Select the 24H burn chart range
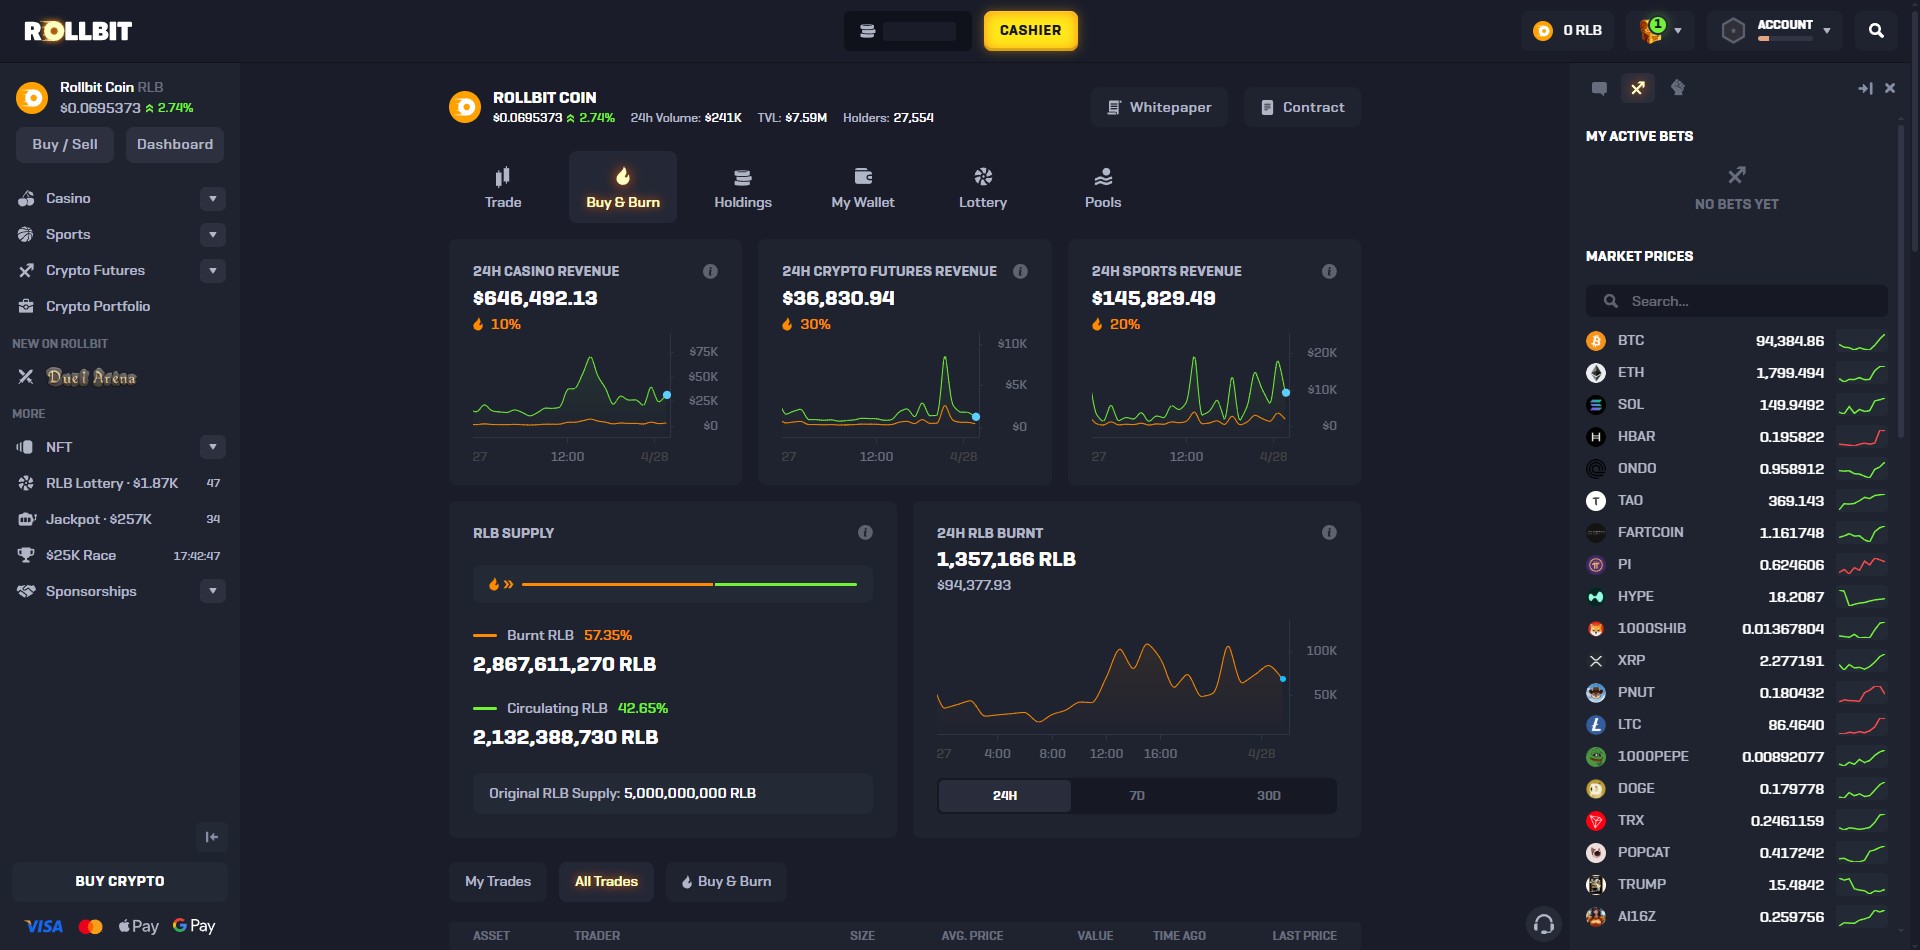The height and width of the screenshot is (950, 1920). coord(1005,796)
